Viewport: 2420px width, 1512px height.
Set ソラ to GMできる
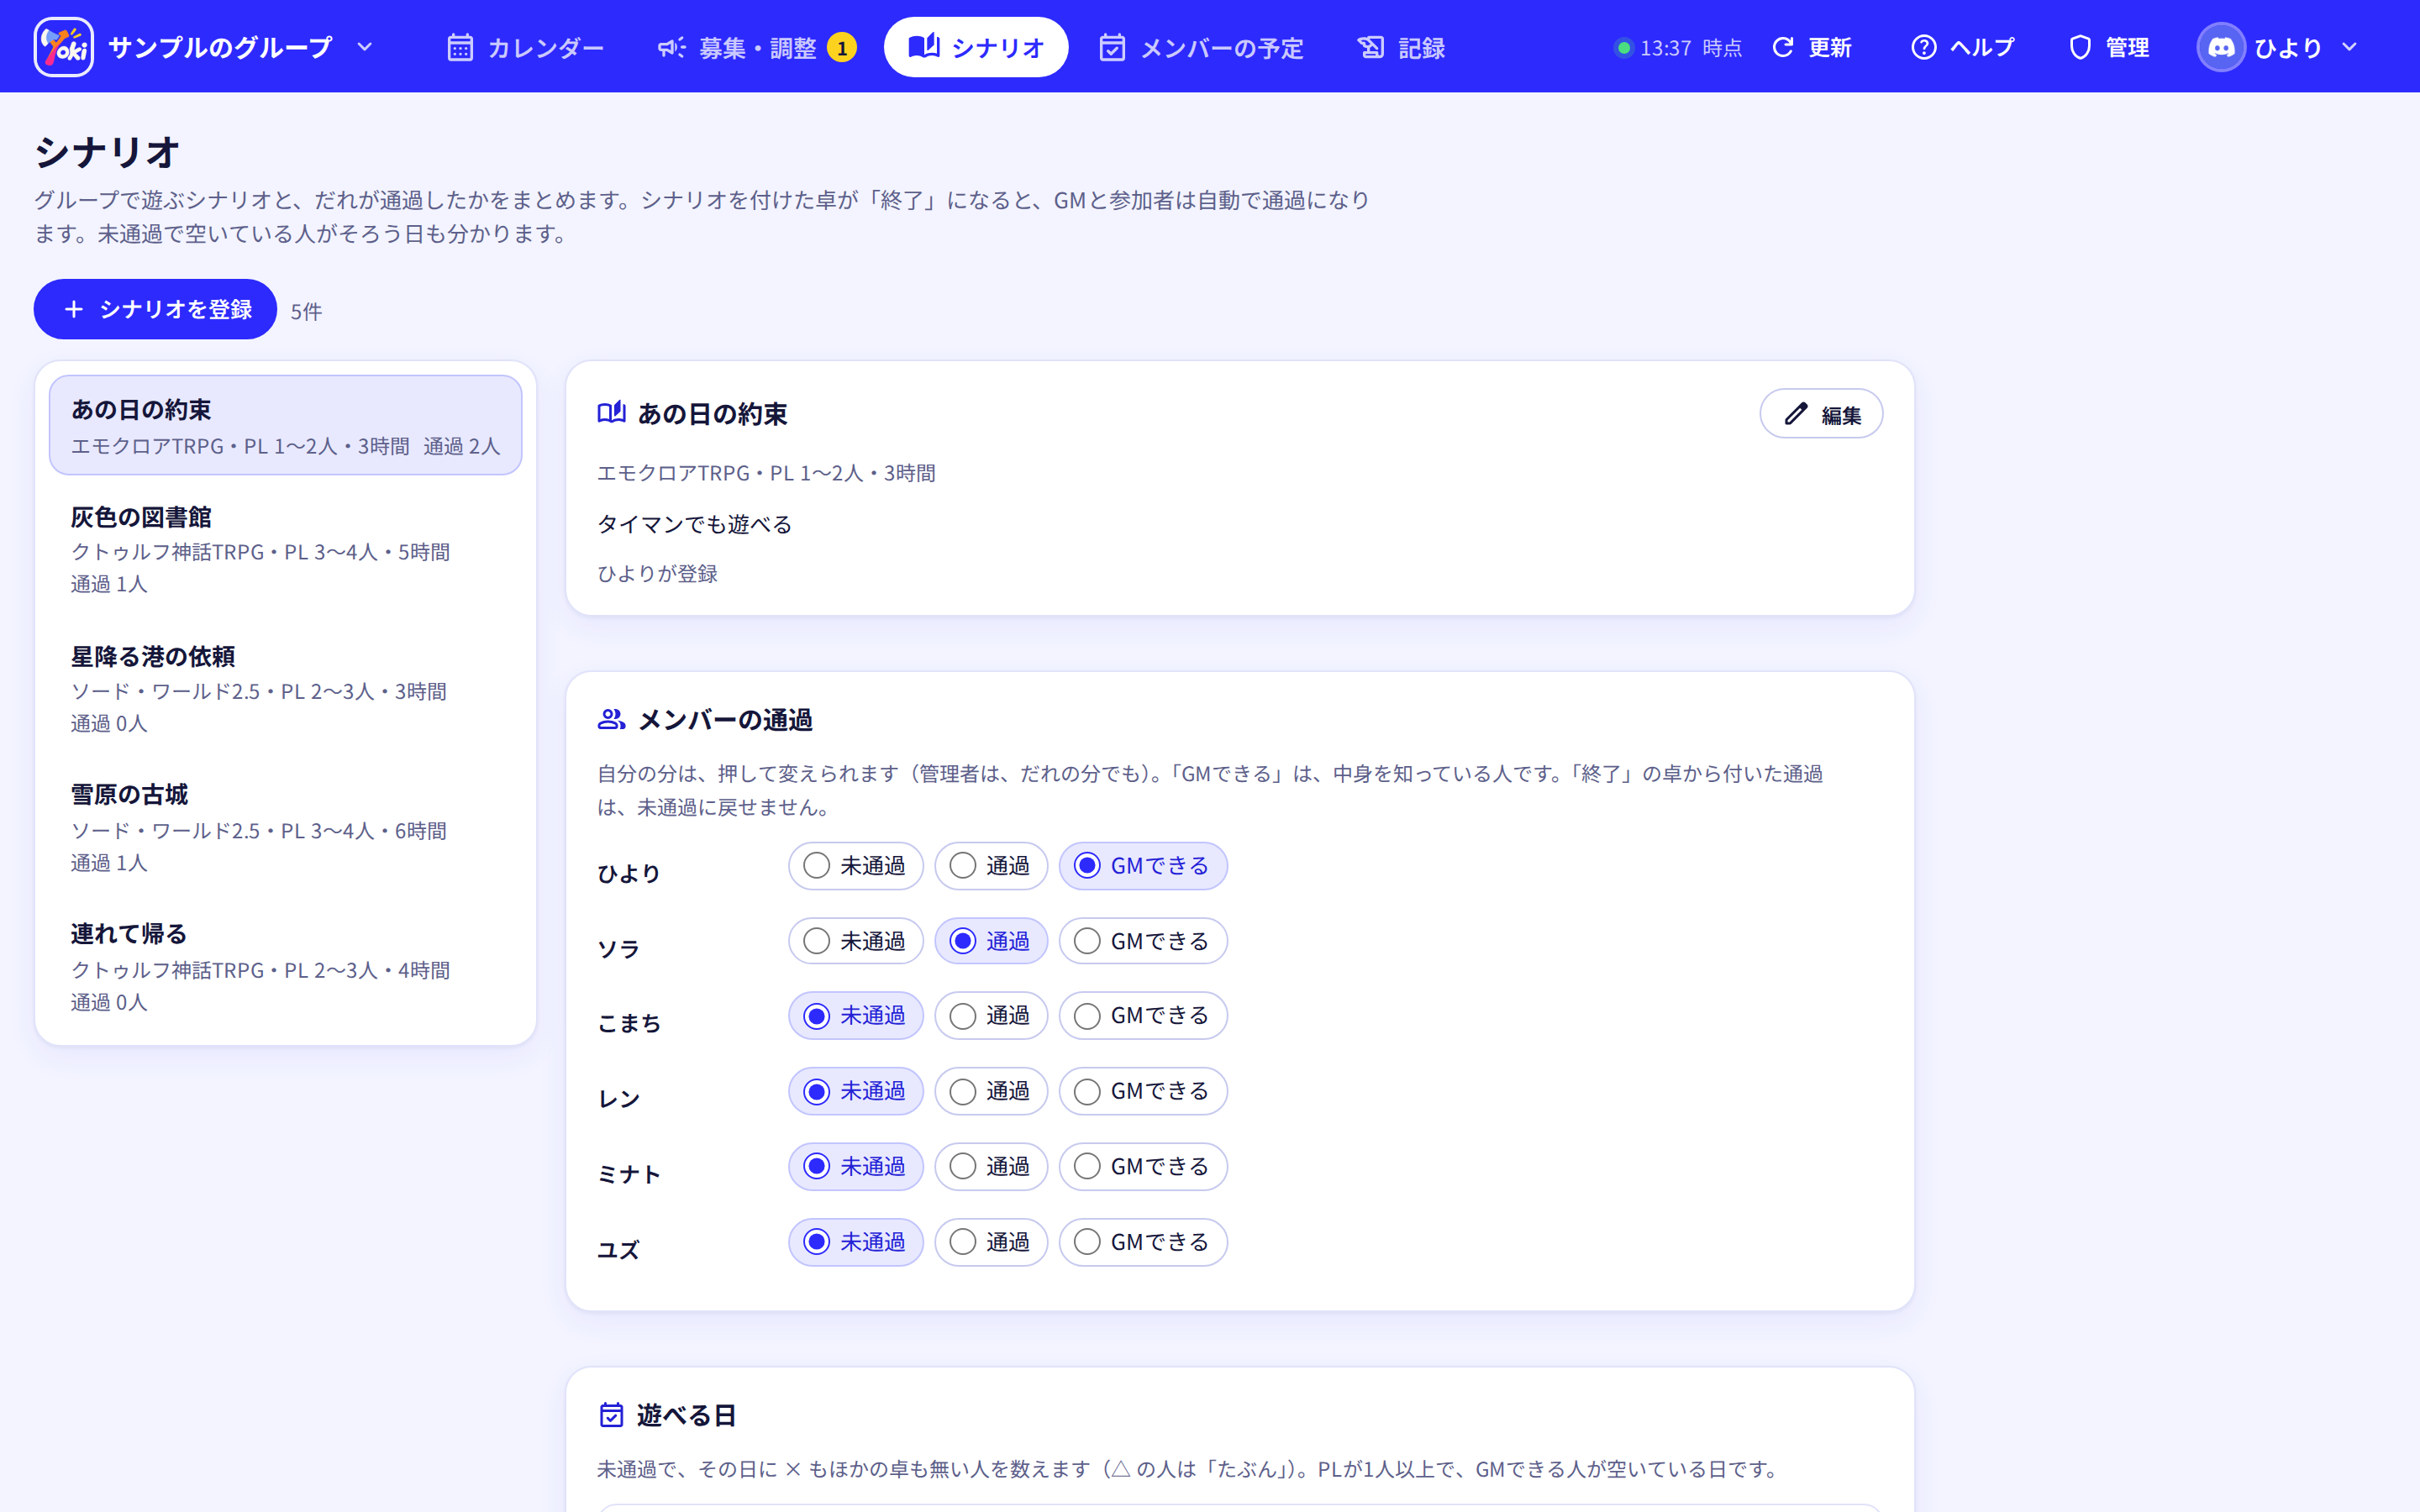tap(1143, 941)
